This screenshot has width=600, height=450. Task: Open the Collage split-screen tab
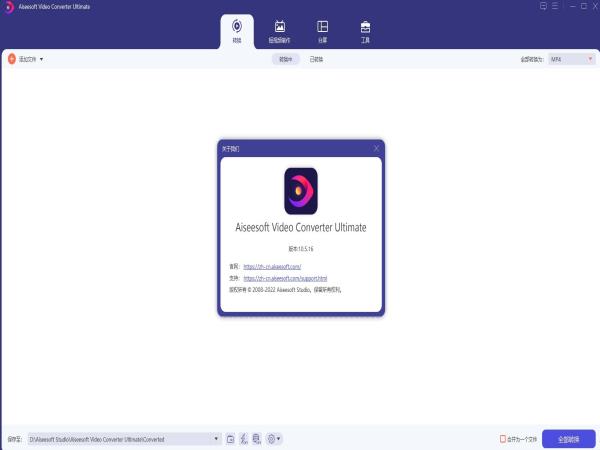click(x=322, y=26)
